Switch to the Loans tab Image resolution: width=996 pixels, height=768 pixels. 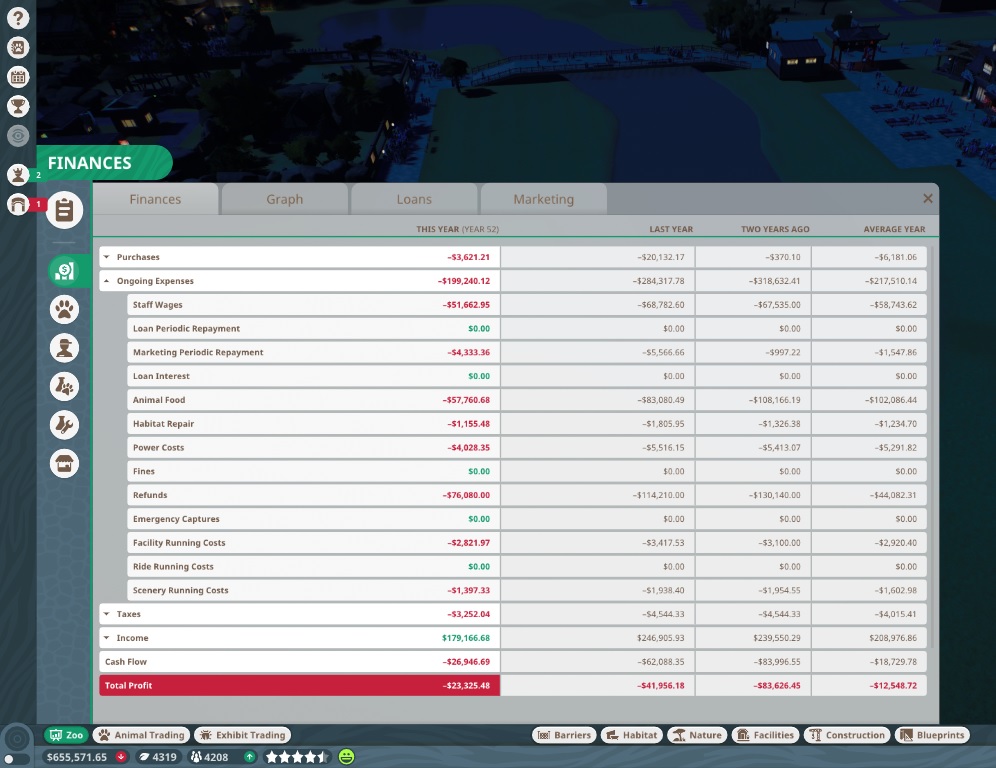(414, 199)
